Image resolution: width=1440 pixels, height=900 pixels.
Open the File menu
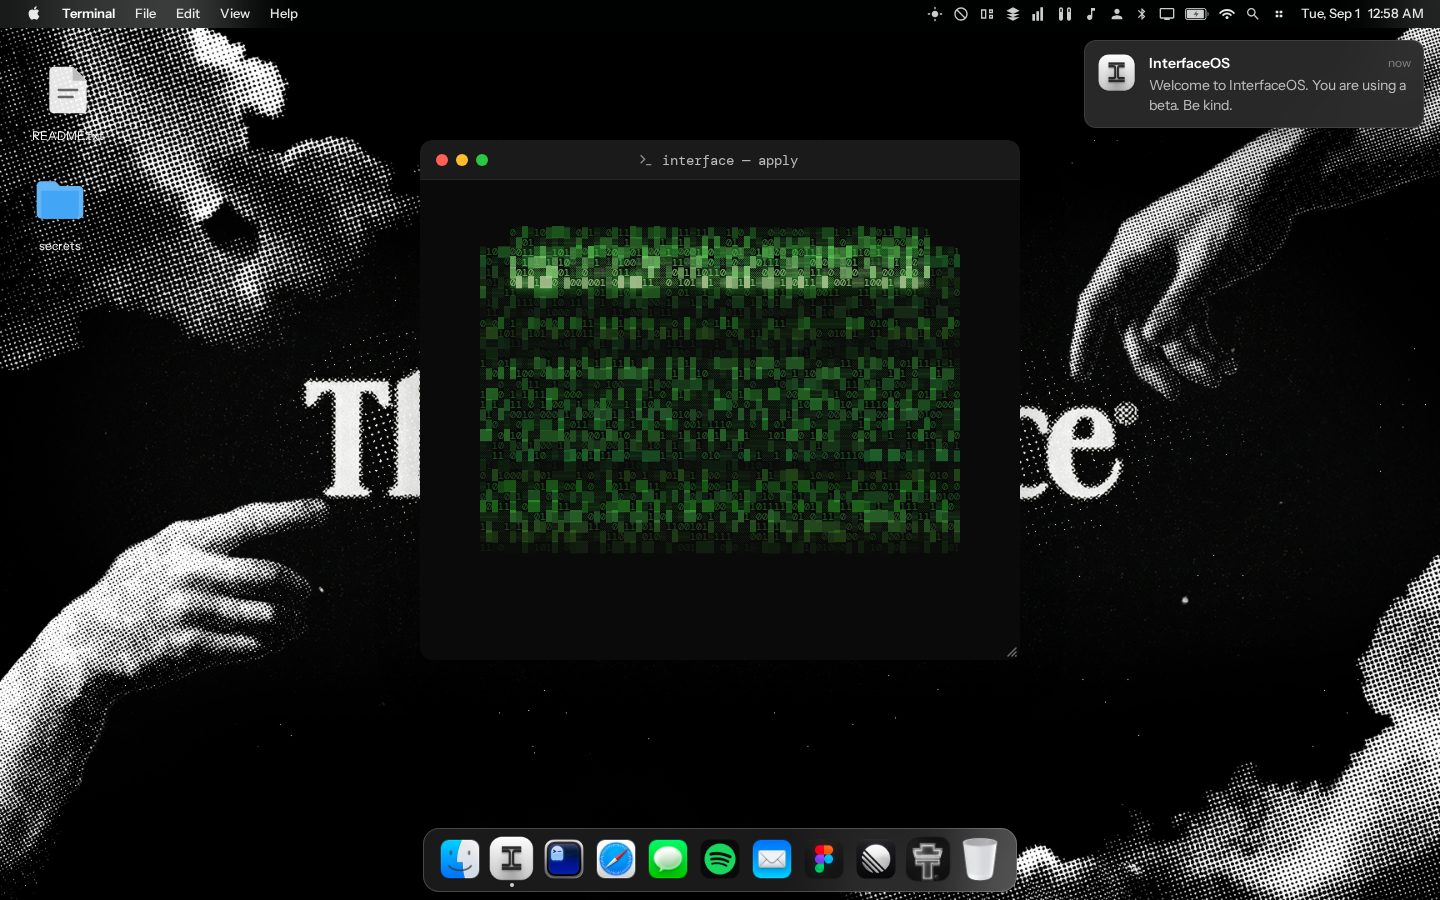click(x=146, y=14)
